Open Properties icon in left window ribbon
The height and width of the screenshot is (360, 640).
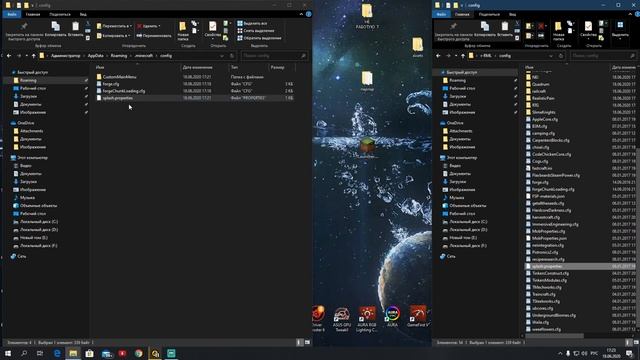click(x=213, y=27)
